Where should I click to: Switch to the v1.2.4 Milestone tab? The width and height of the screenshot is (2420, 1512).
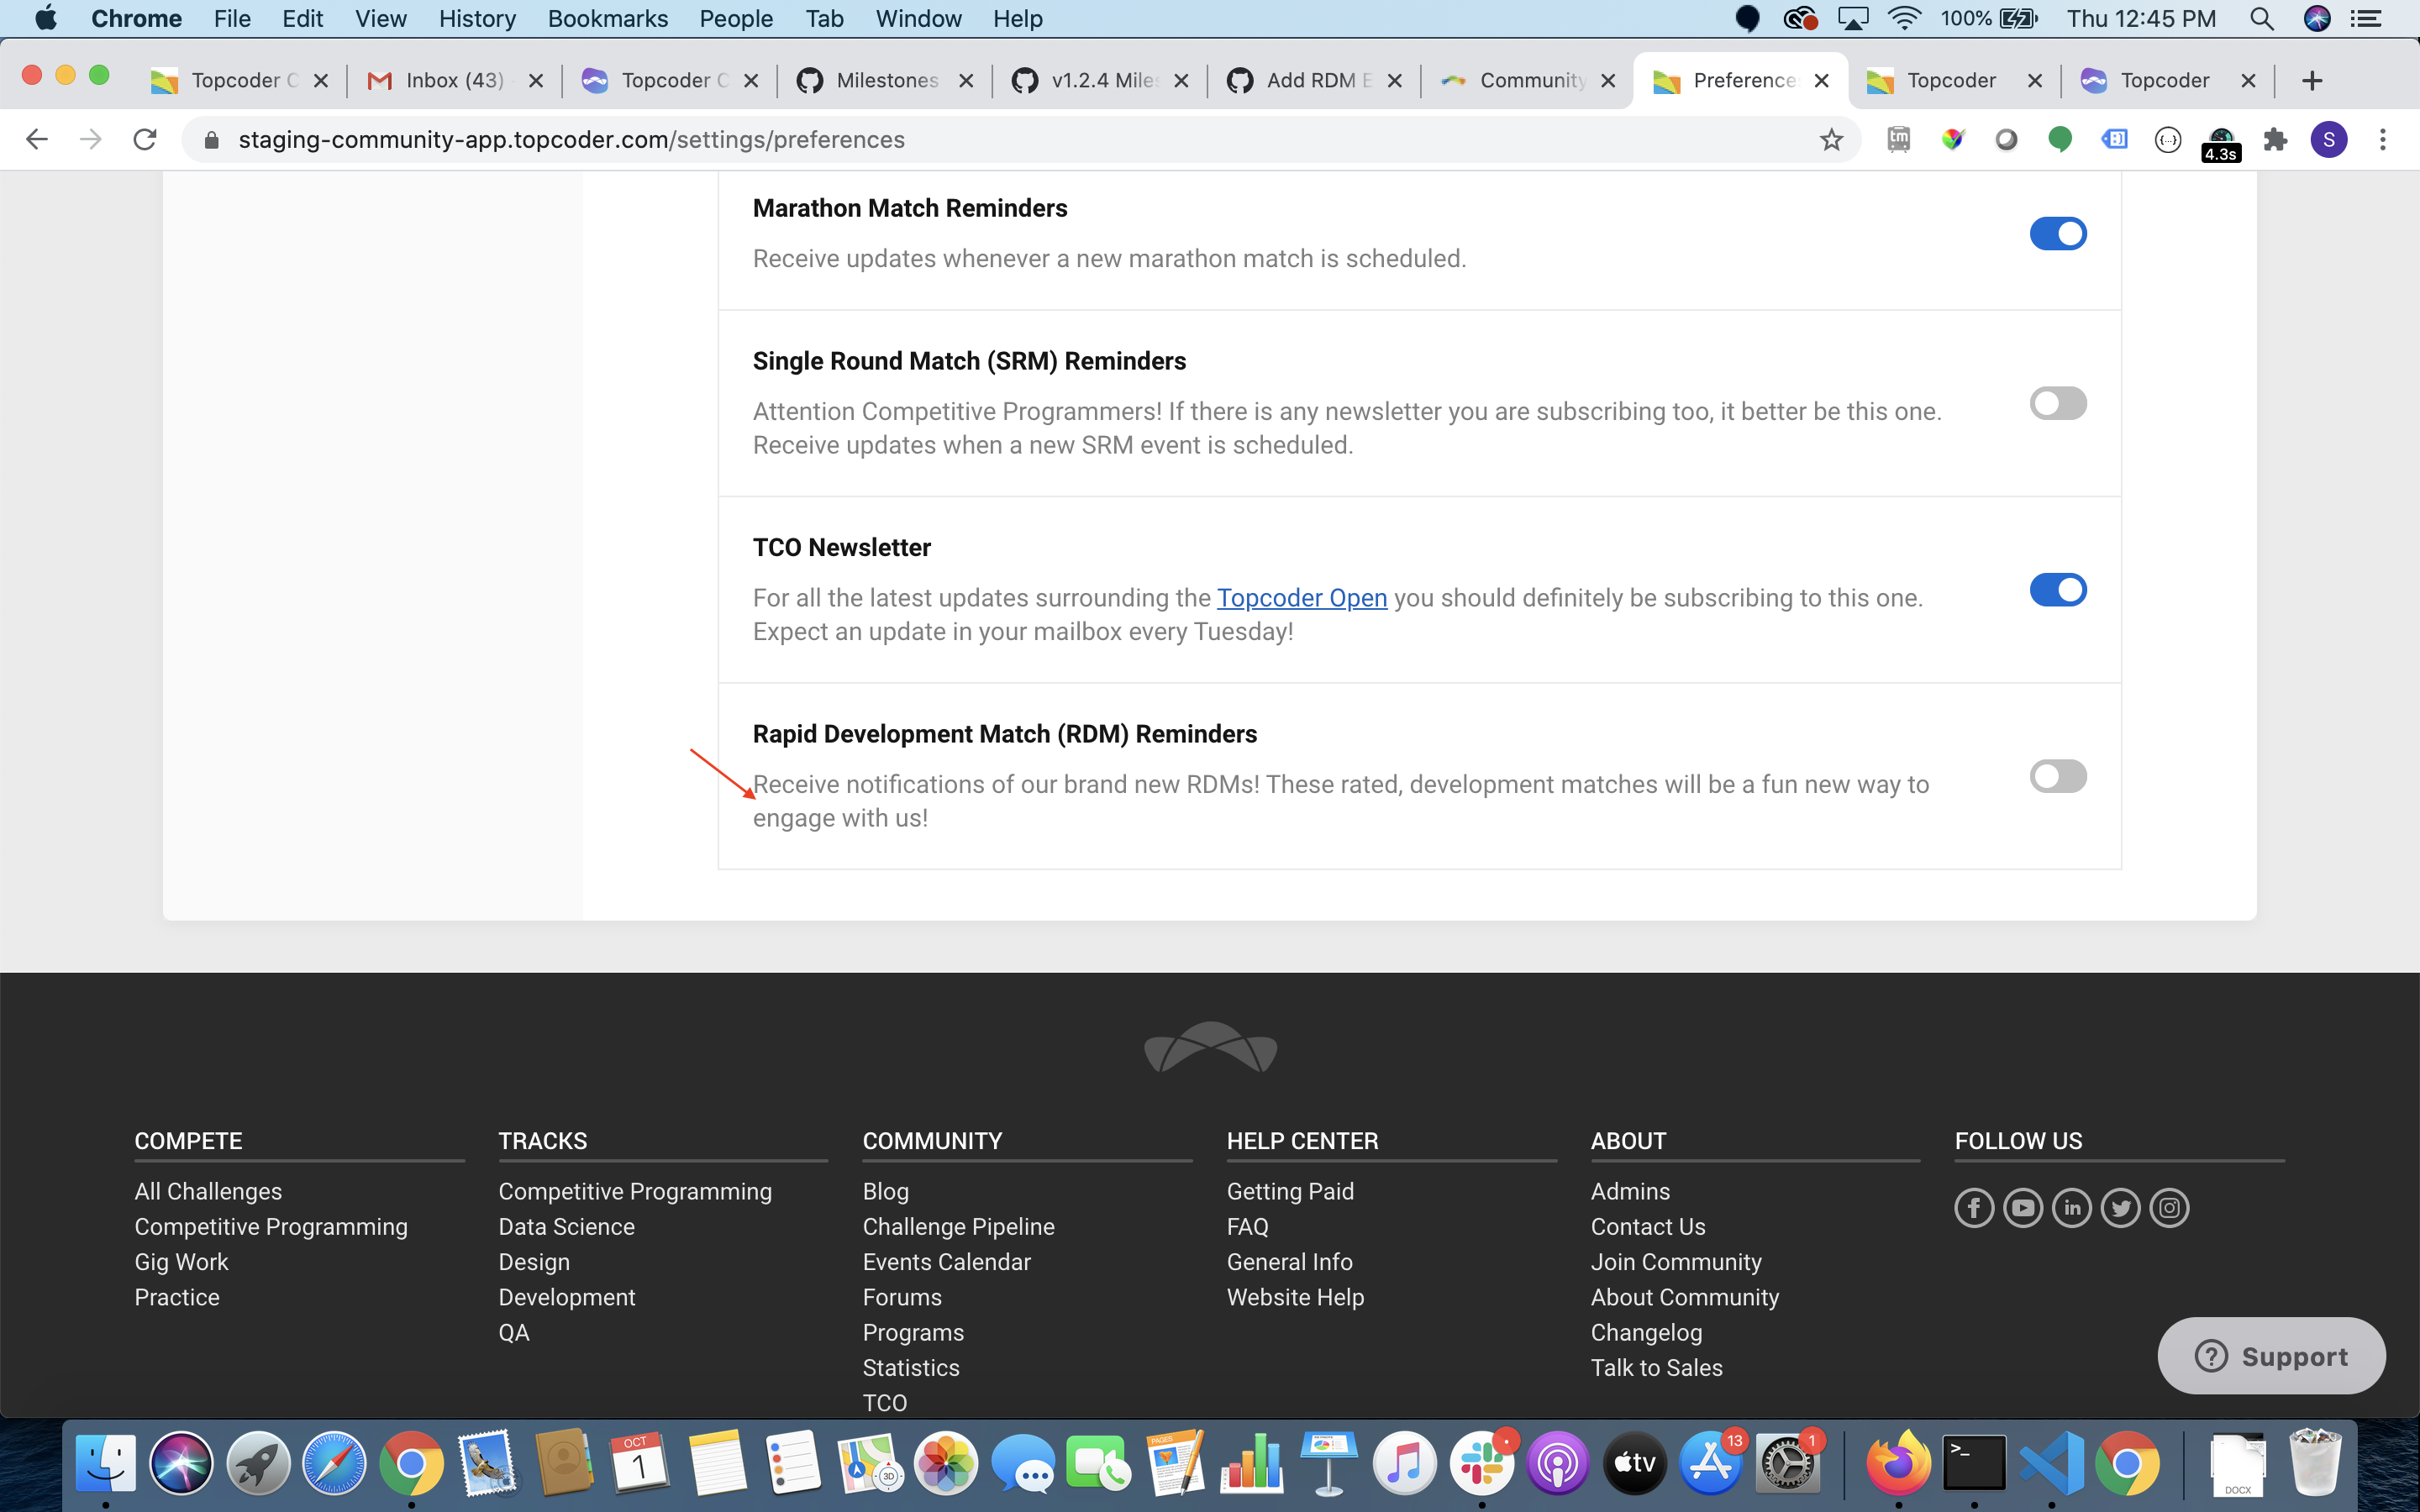point(1100,81)
